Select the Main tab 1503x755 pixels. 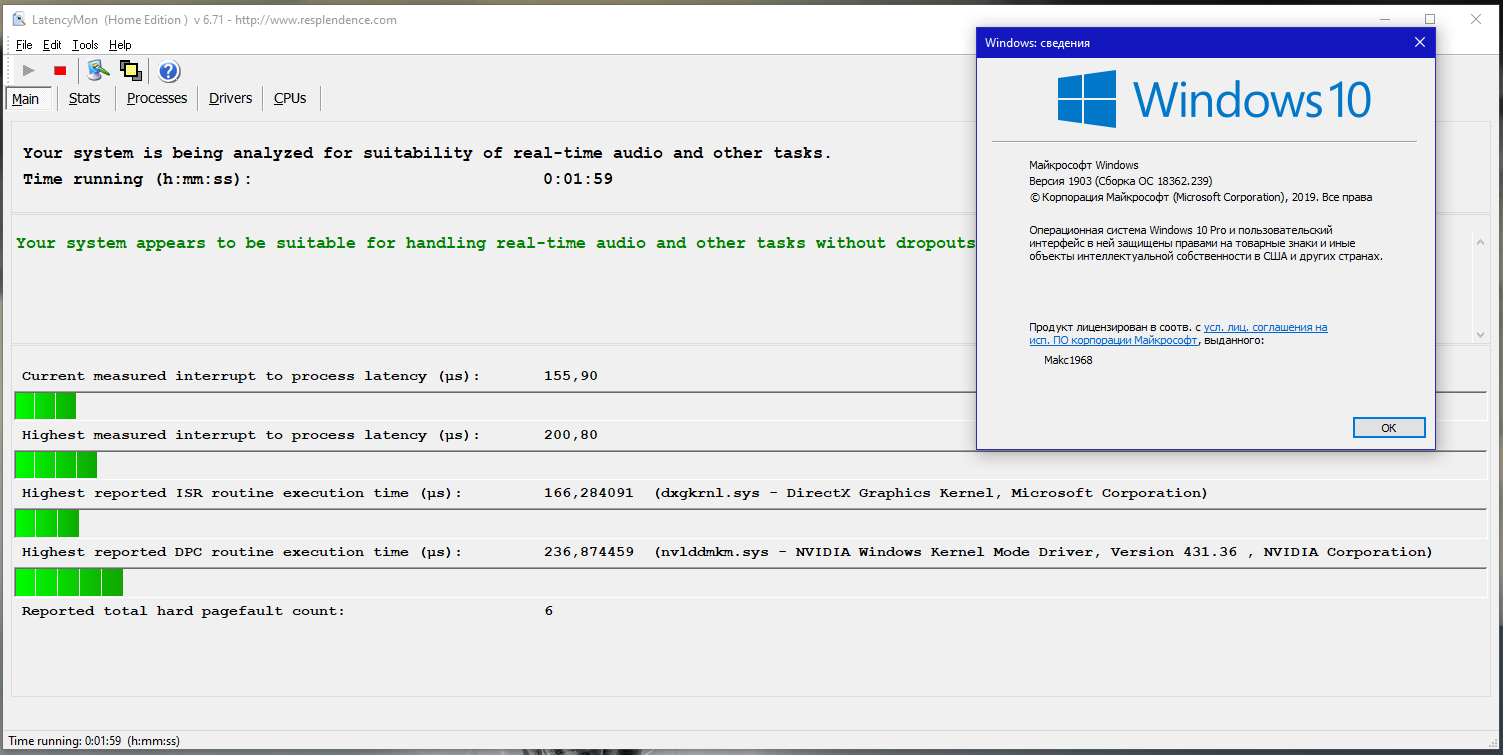pyautogui.click(x=26, y=99)
